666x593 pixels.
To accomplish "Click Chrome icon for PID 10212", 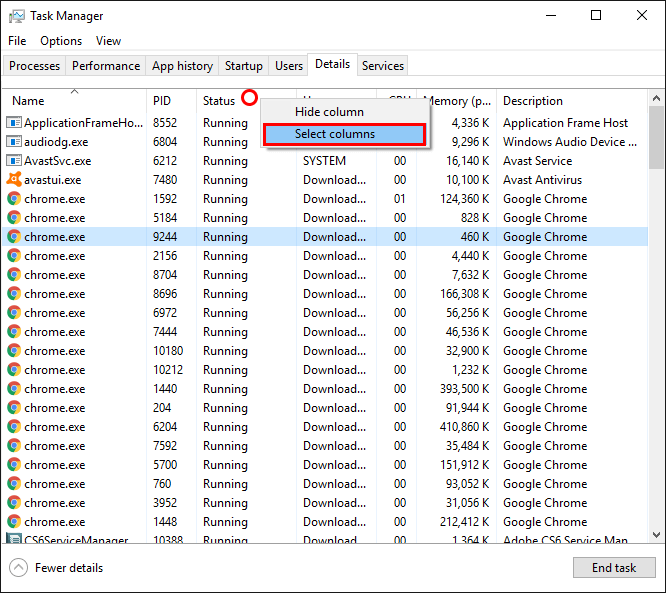I will pyautogui.click(x=14, y=370).
